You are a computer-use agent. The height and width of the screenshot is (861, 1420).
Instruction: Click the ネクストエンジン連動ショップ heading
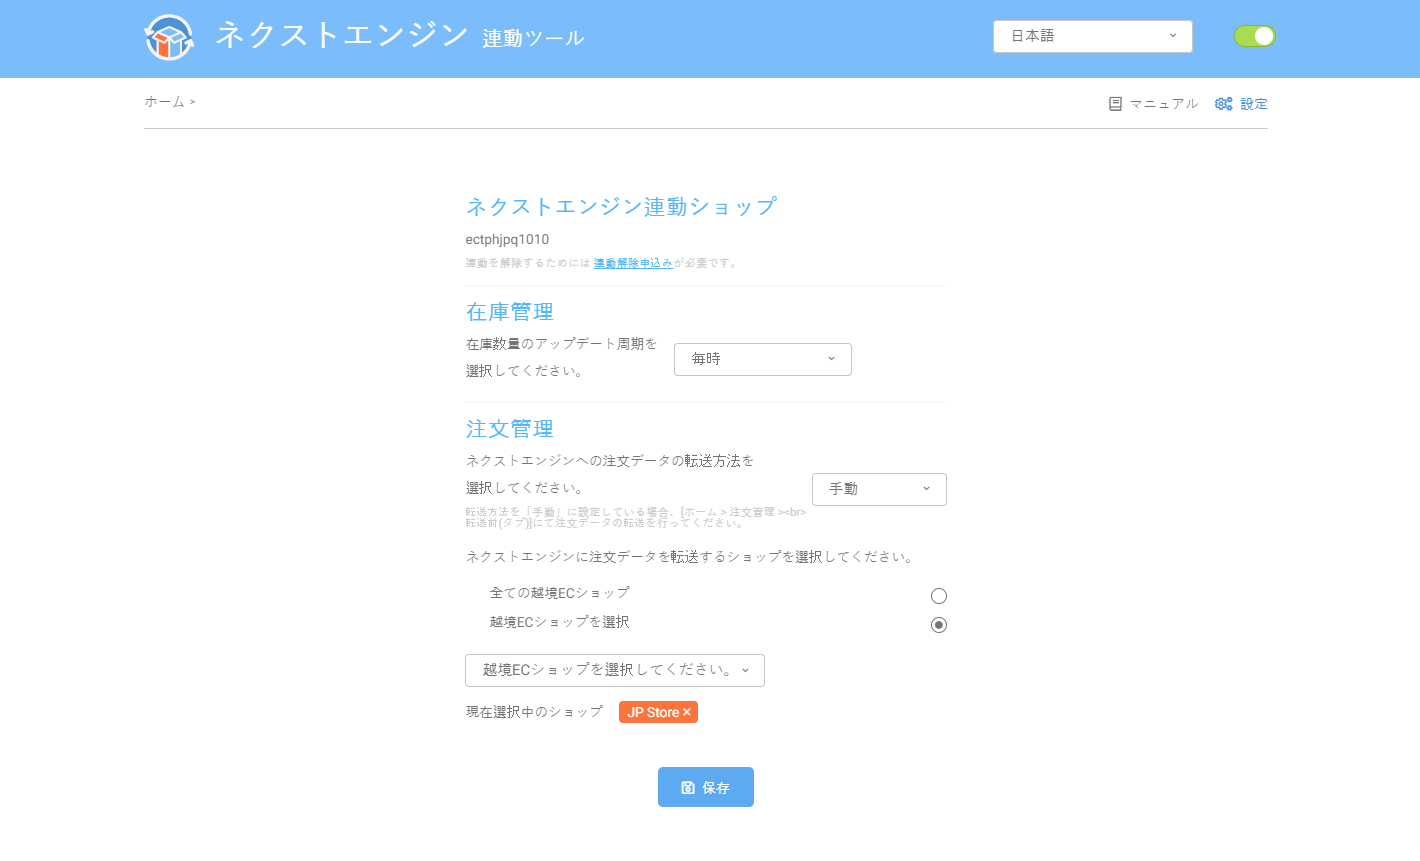point(621,207)
